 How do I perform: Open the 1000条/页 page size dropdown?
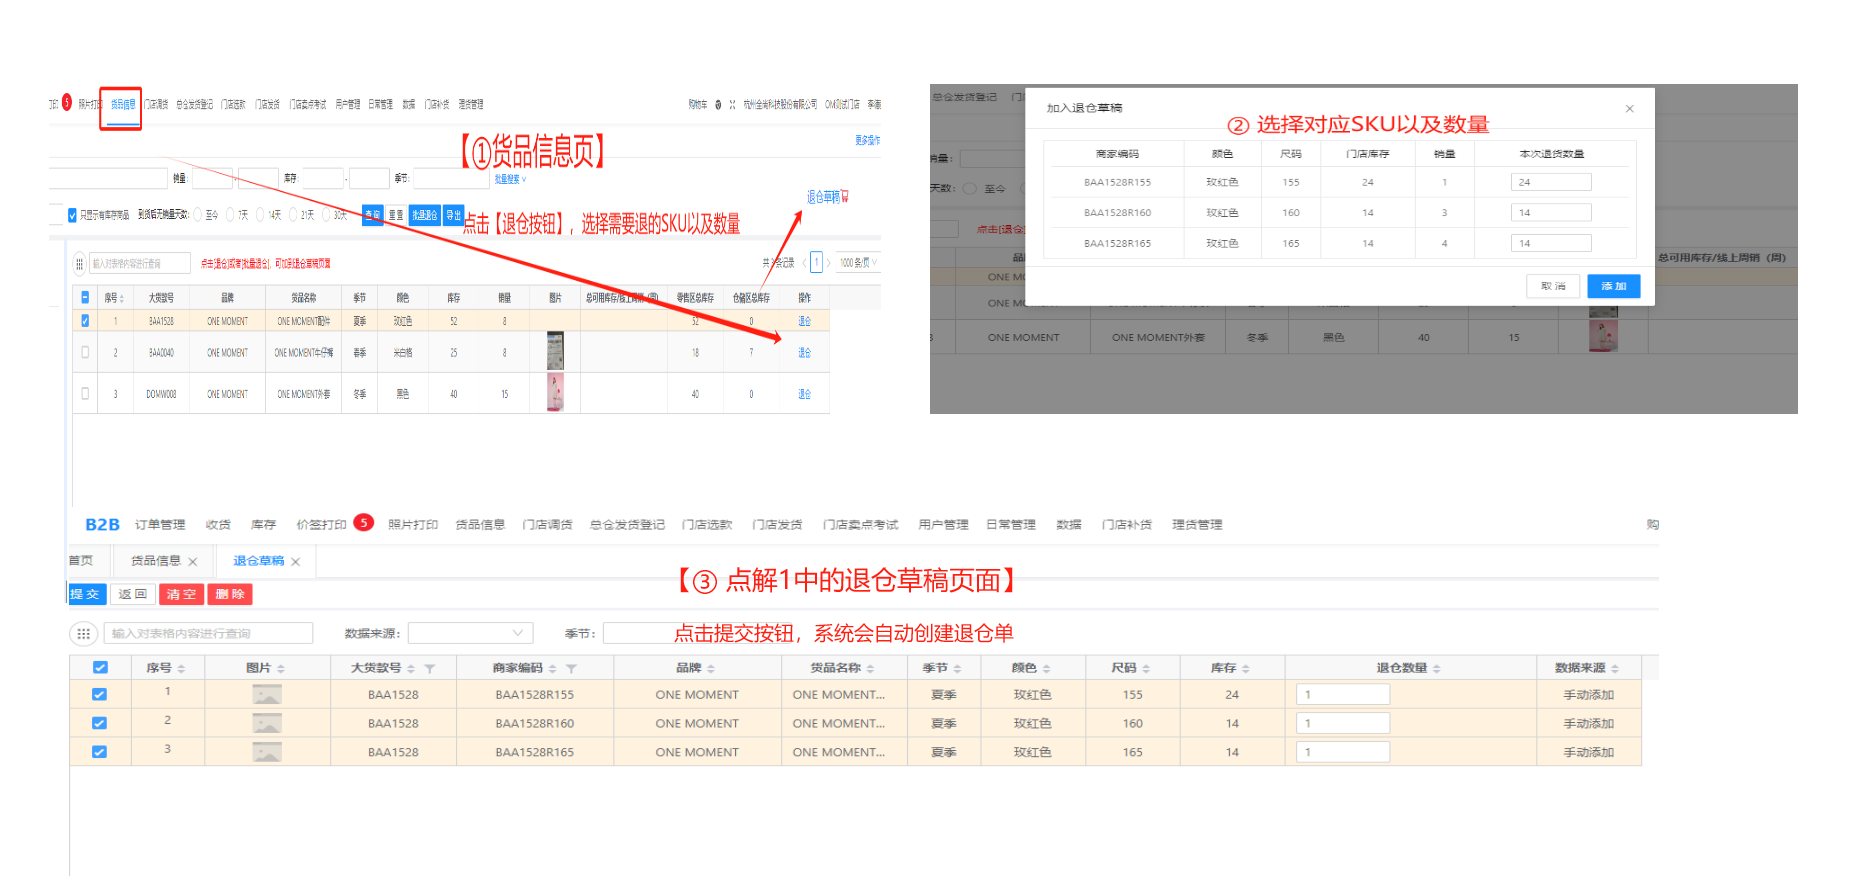point(858,263)
